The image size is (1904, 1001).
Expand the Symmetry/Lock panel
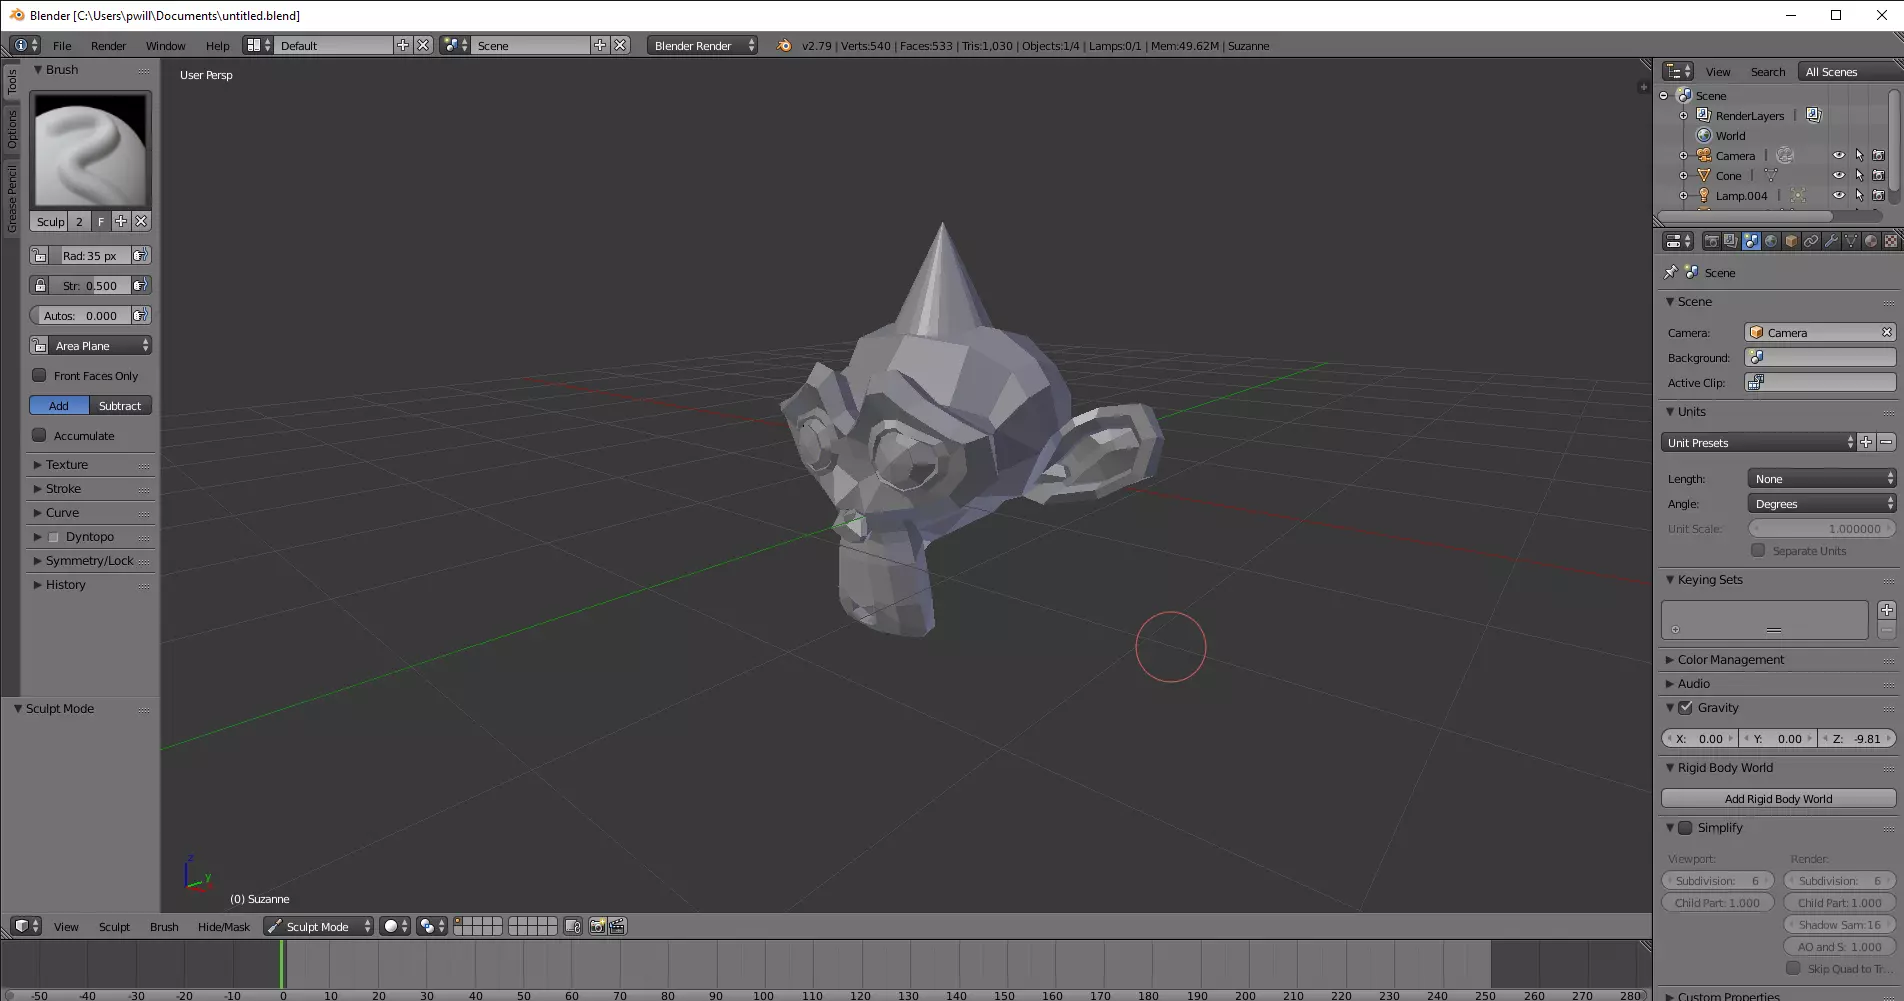(x=90, y=561)
